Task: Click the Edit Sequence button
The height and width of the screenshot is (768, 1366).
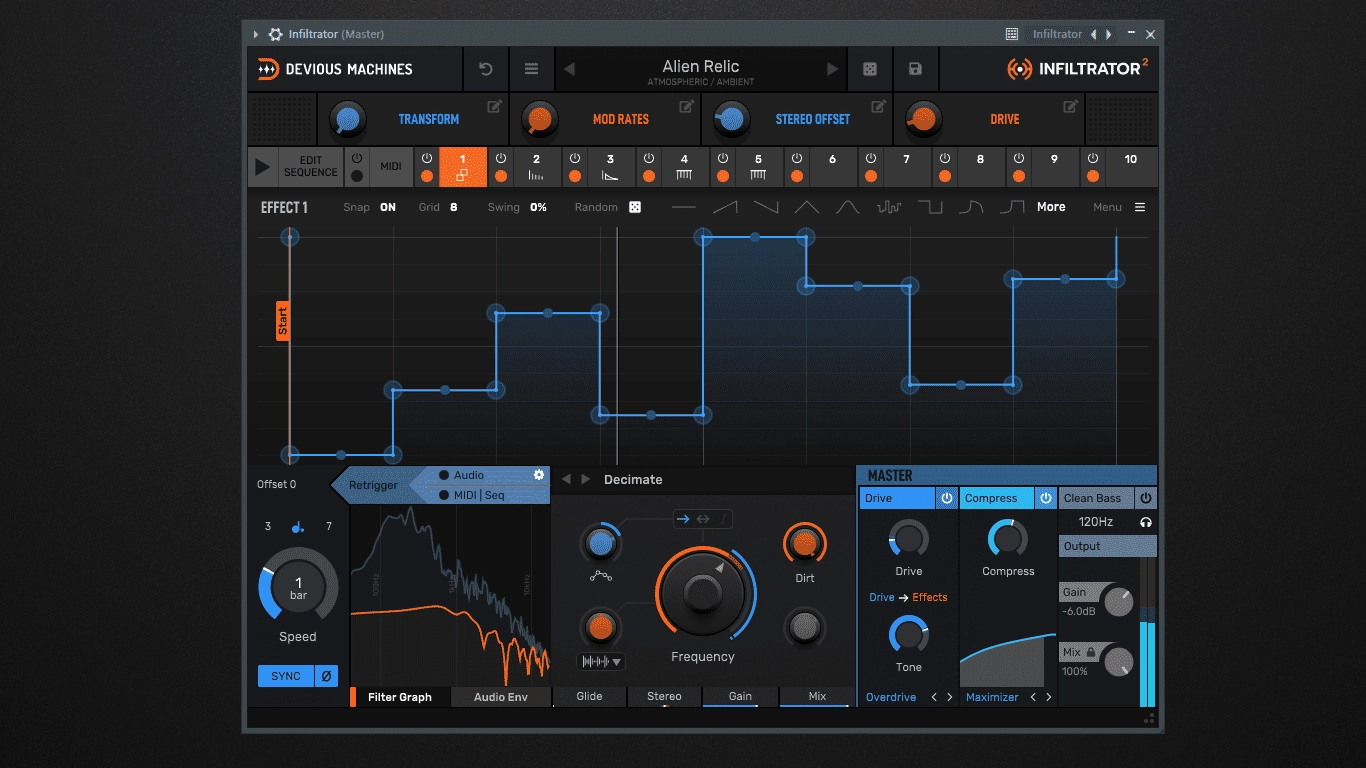Action: (x=311, y=167)
